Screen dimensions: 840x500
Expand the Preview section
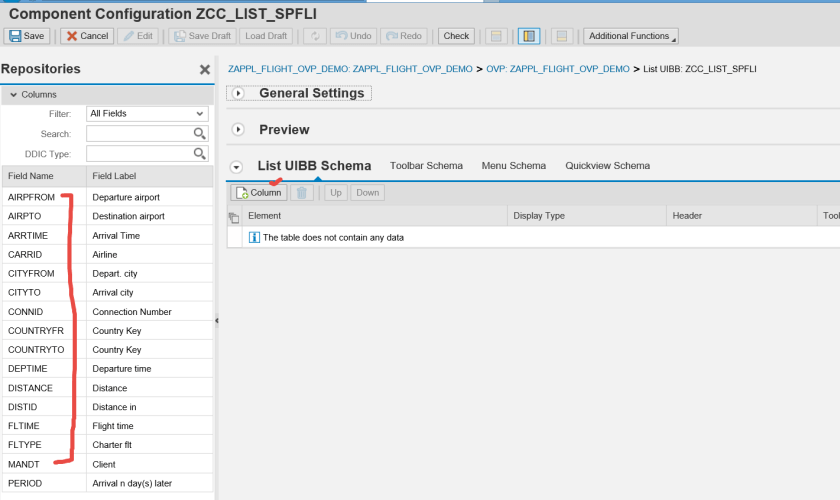pos(238,130)
